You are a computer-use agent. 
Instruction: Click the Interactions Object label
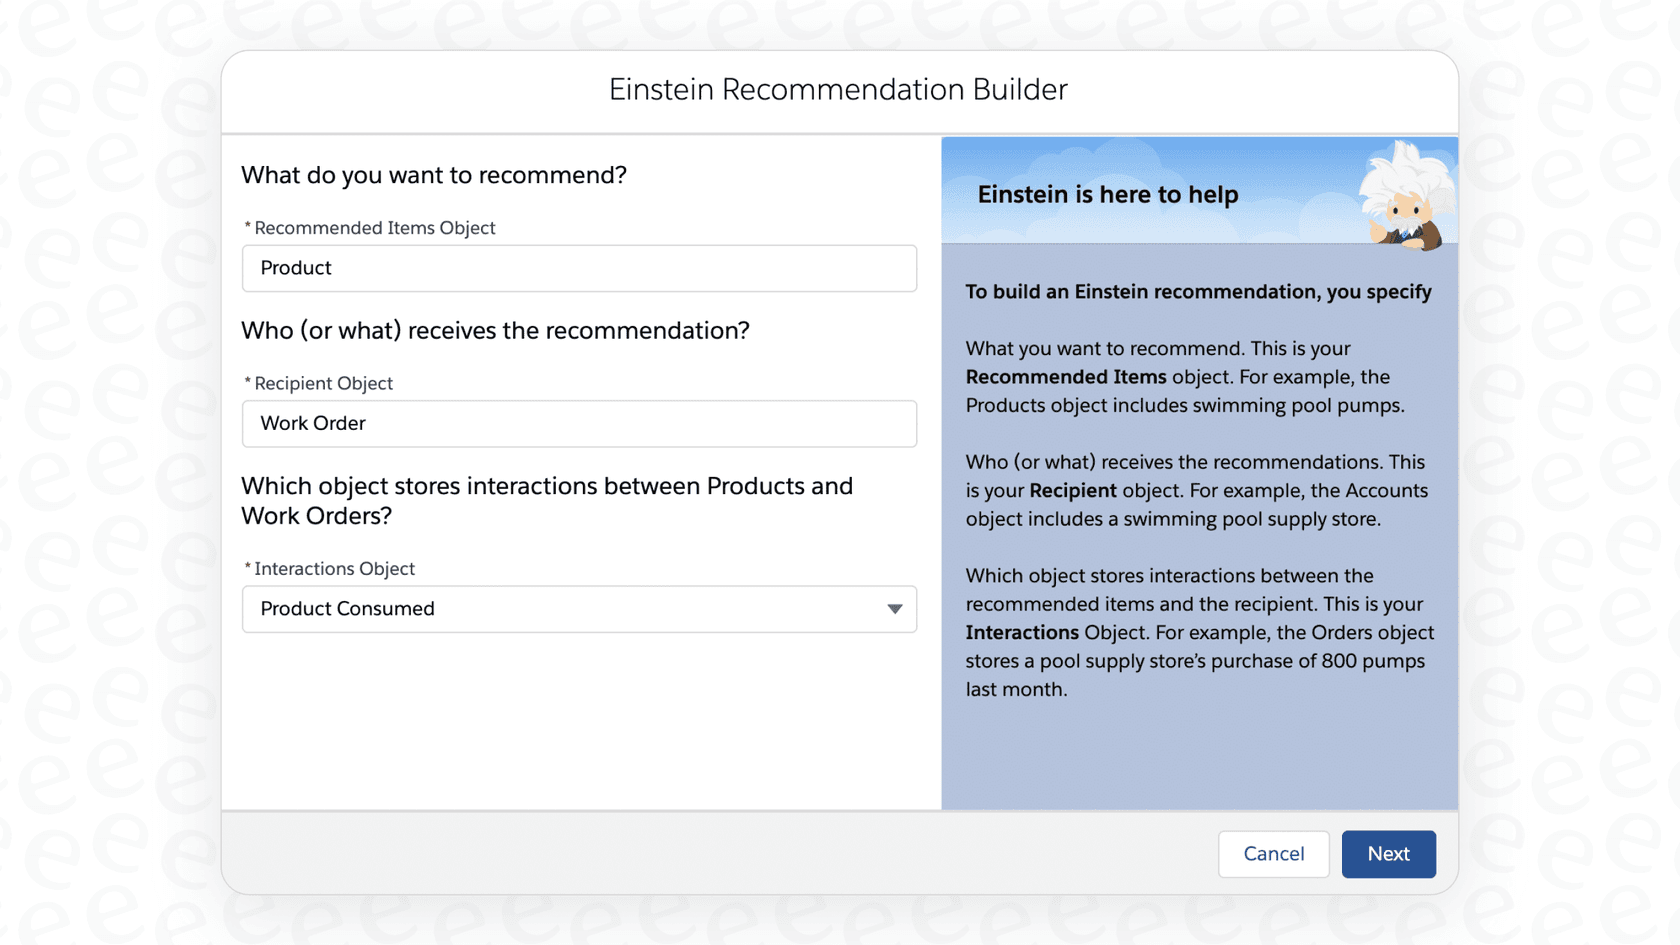coord(334,568)
